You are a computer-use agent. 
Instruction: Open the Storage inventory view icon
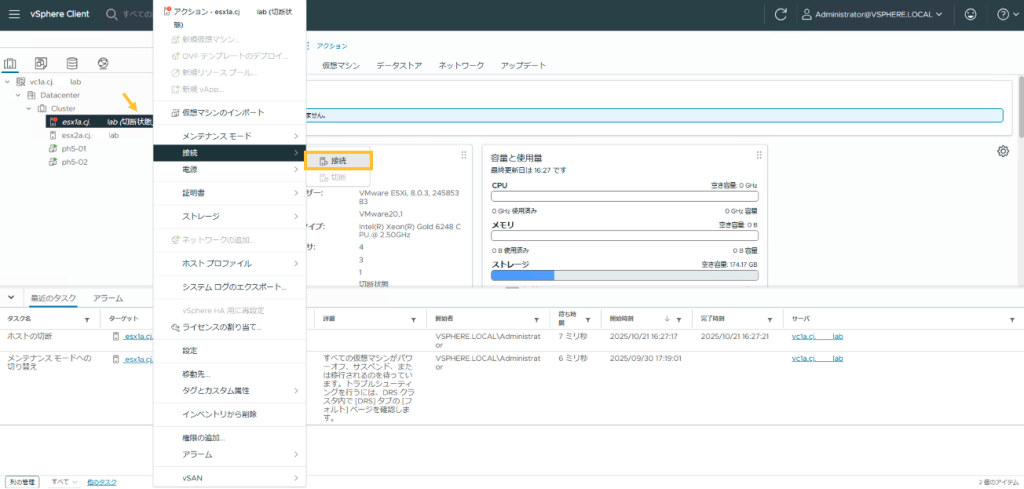pos(71,64)
